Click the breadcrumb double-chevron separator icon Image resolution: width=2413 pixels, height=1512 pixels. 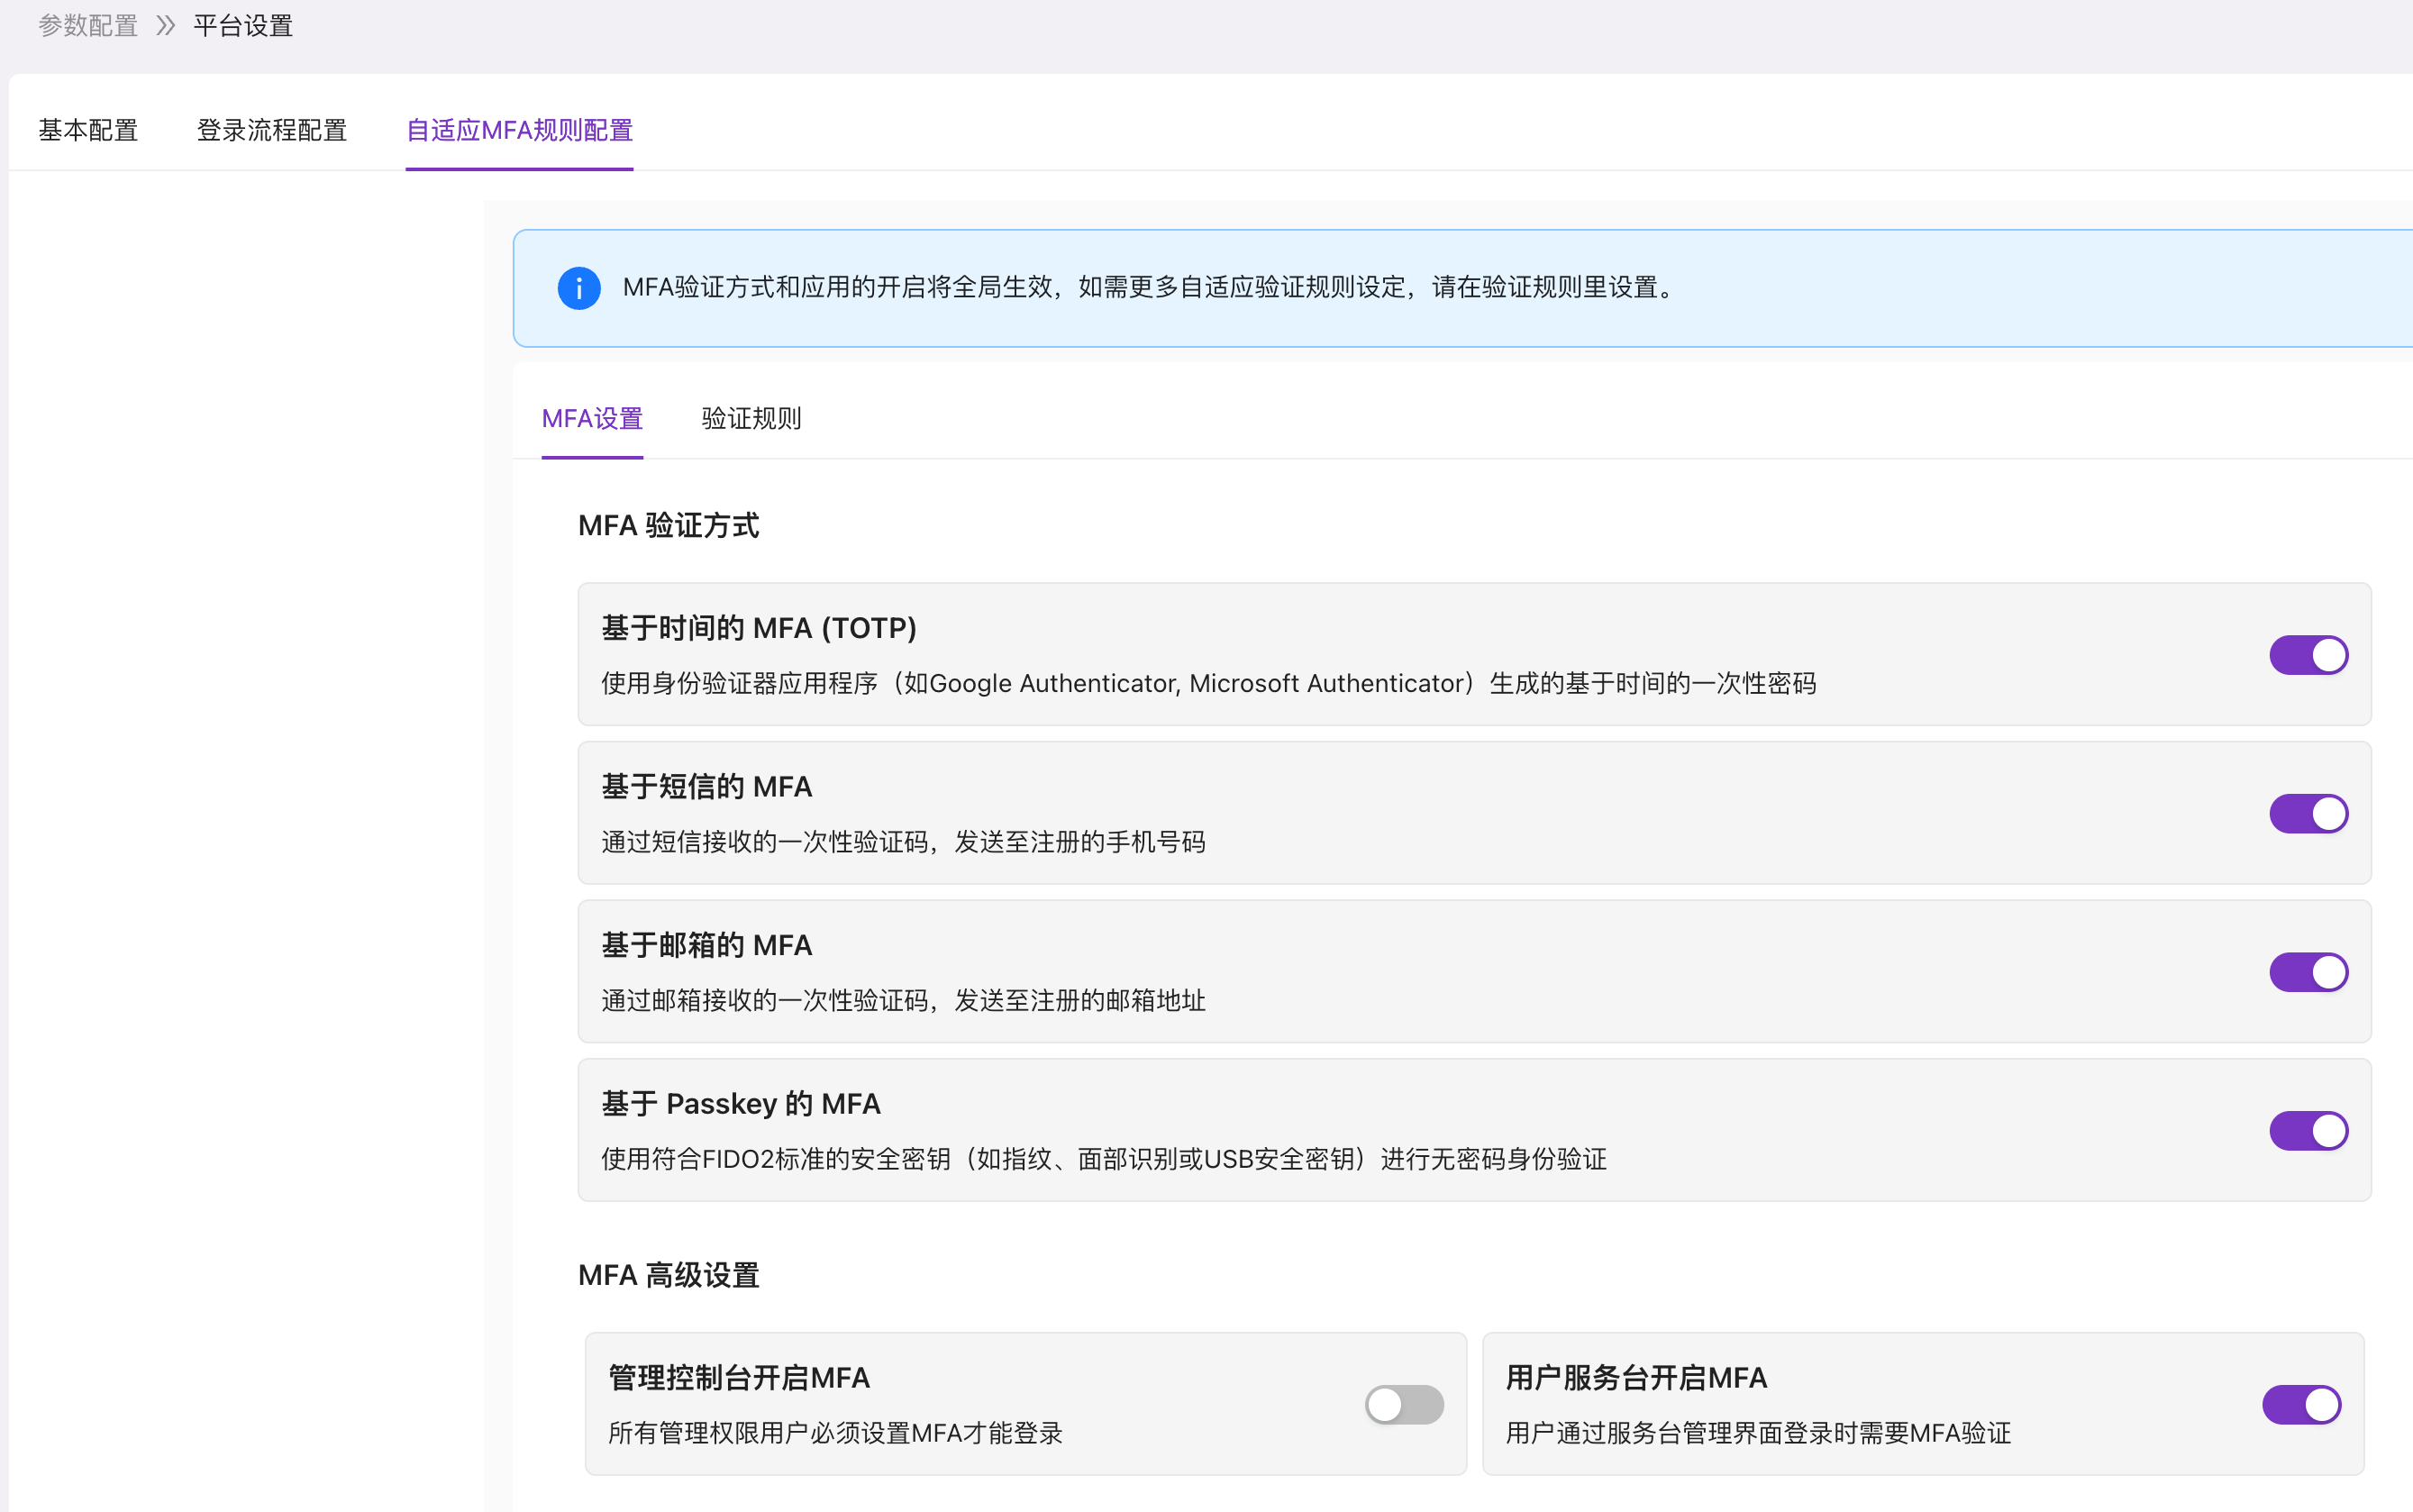[x=166, y=26]
